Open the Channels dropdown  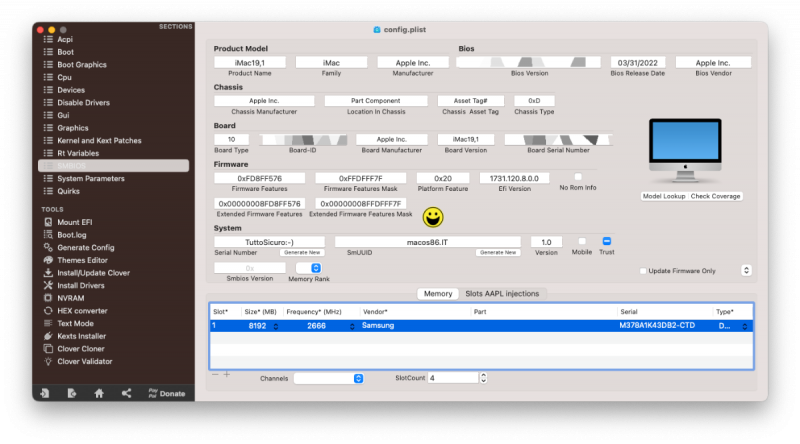click(x=329, y=378)
